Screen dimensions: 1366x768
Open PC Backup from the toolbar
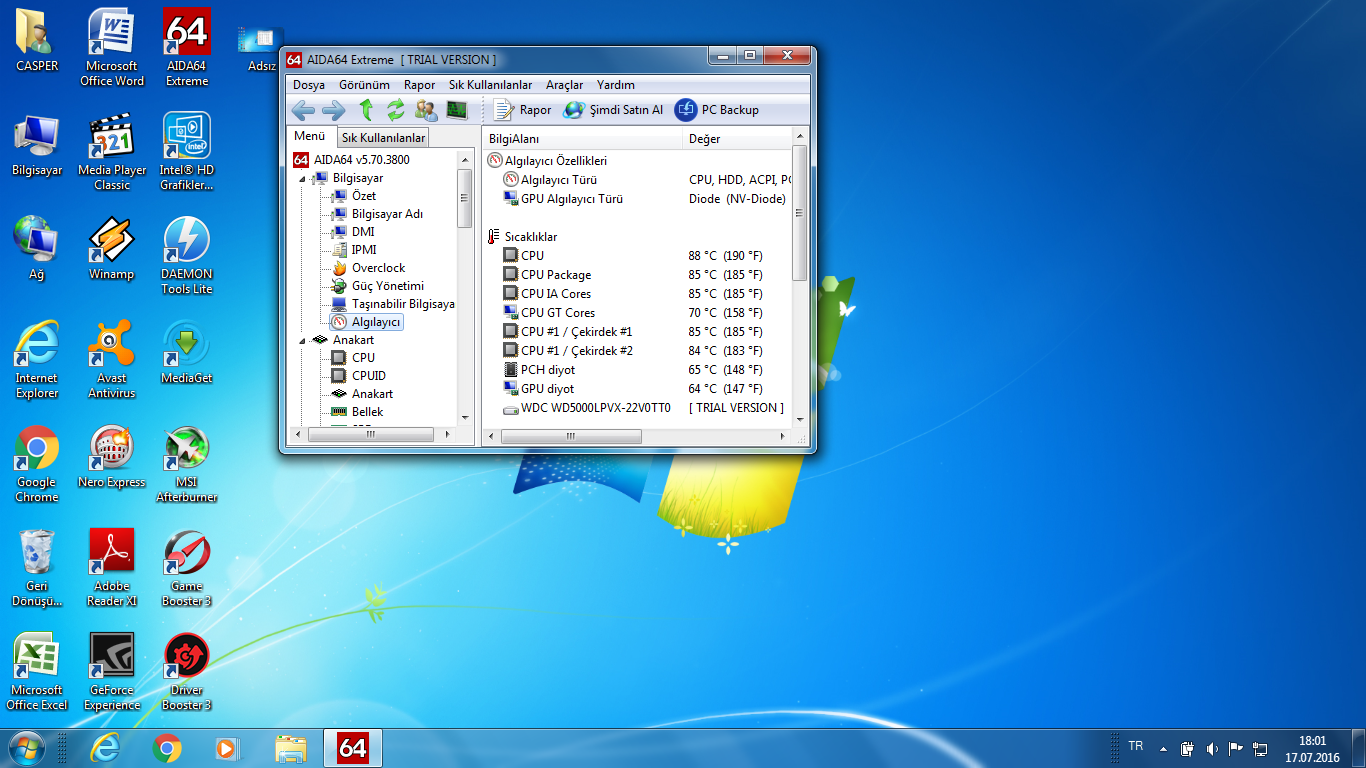point(717,110)
